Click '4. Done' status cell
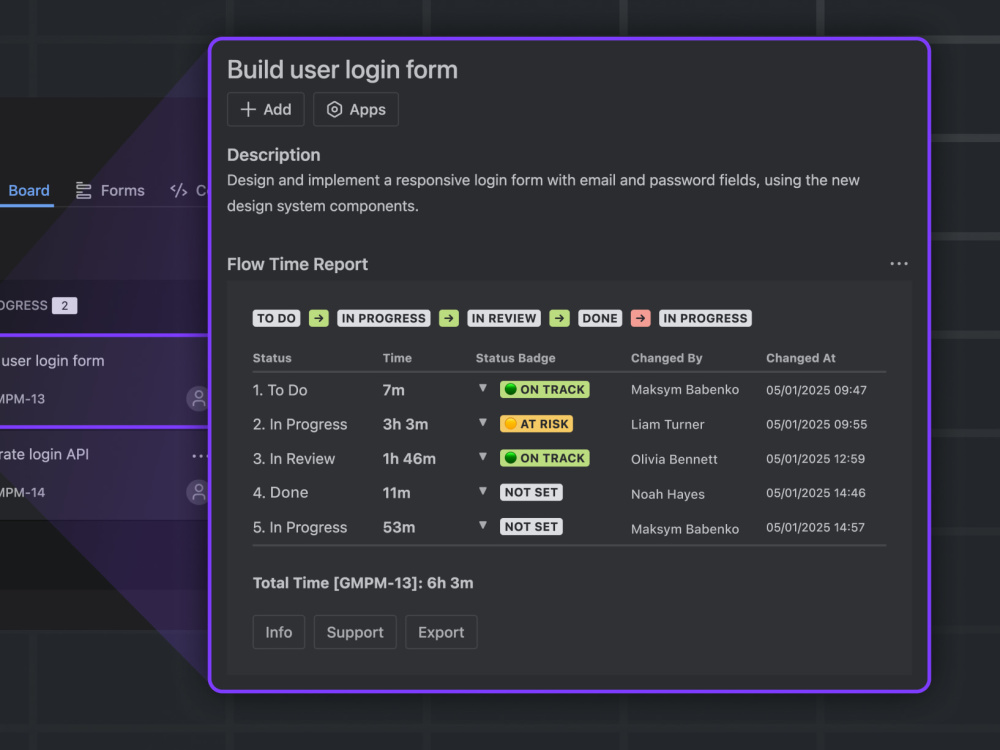The width and height of the screenshot is (1000, 750). [281, 492]
